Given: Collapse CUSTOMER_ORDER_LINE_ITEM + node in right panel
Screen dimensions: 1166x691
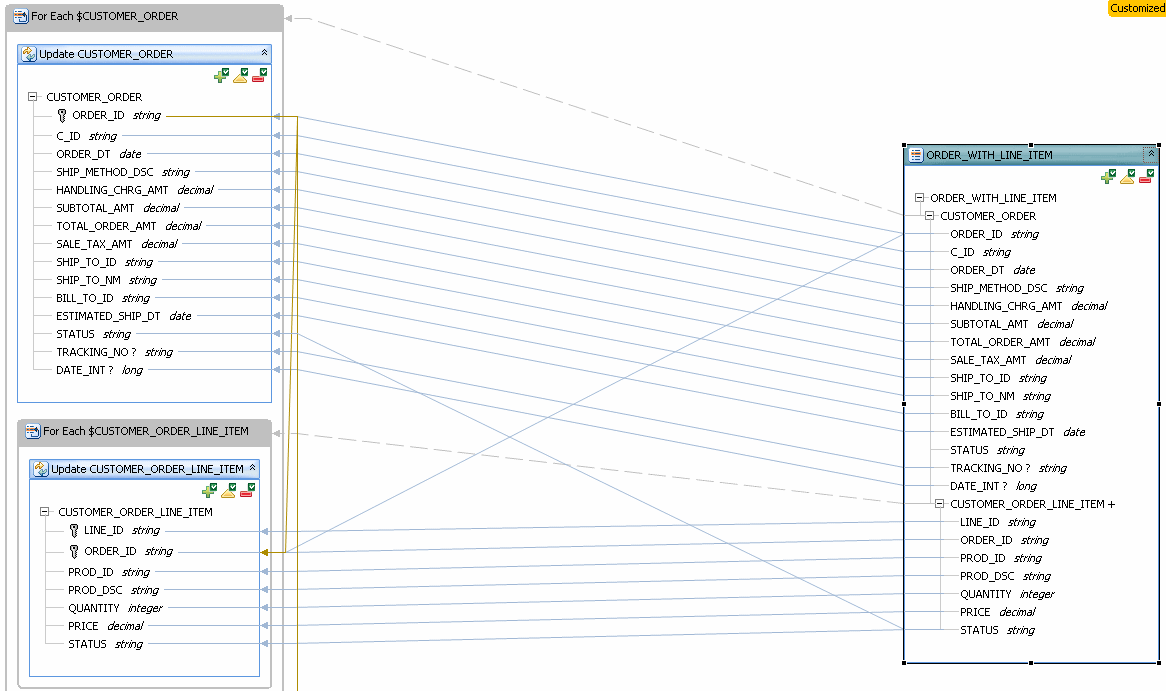Looking at the screenshot, I should tap(939, 504).
